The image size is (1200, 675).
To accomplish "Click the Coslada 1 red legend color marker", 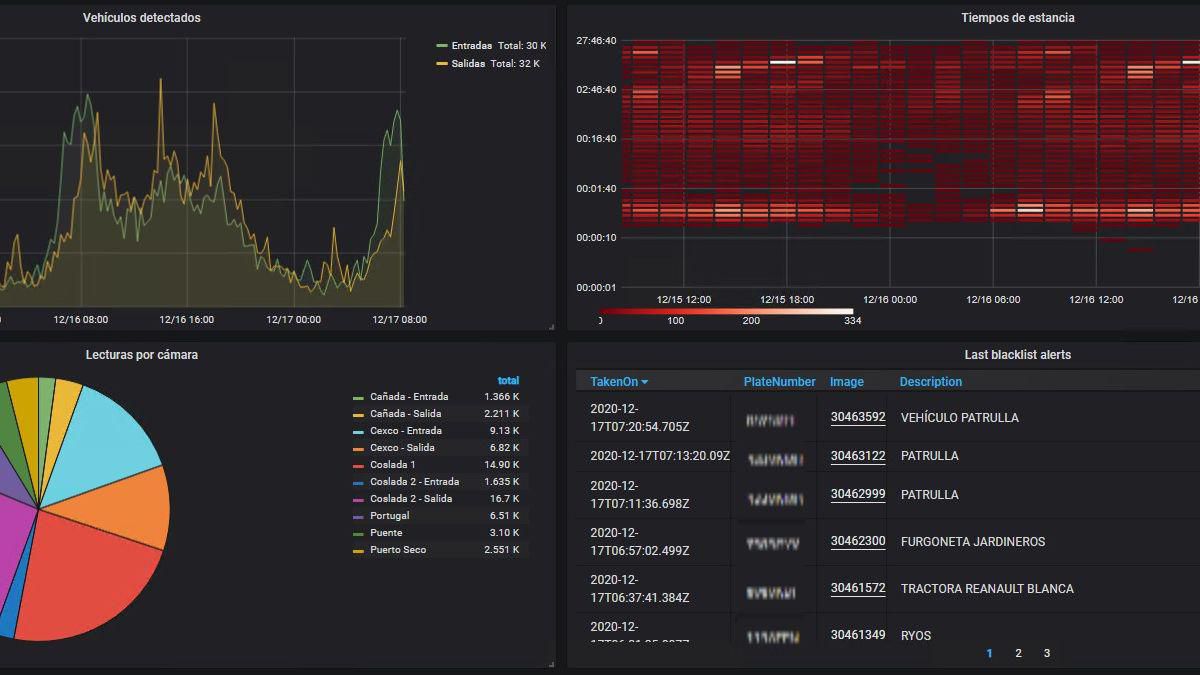I will click(358, 465).
